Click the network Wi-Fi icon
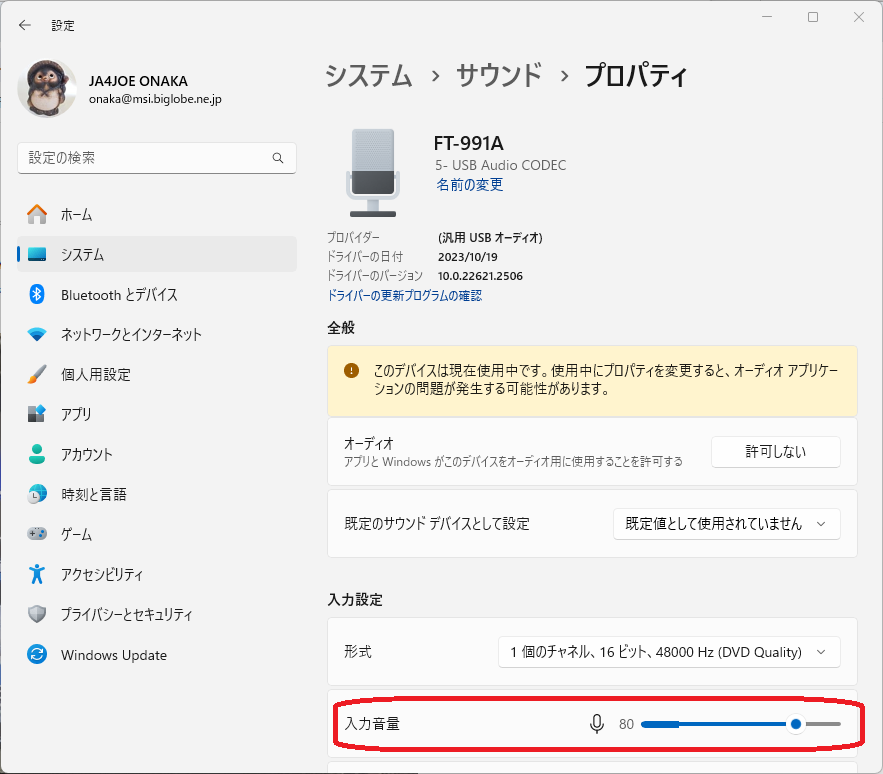 point(37,334)
